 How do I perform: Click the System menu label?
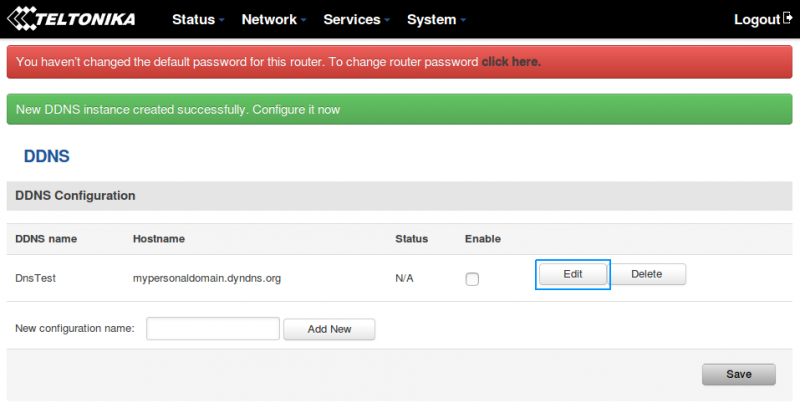point(431,20)
